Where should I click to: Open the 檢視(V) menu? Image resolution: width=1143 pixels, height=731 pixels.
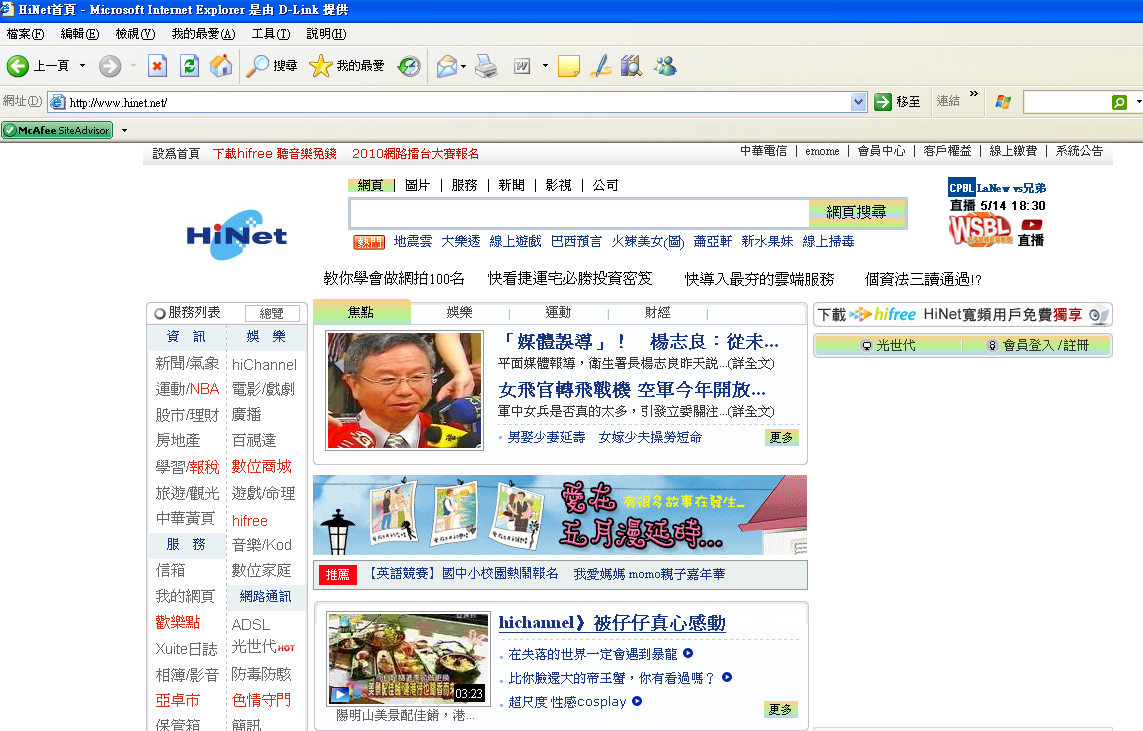coord(136,34)
